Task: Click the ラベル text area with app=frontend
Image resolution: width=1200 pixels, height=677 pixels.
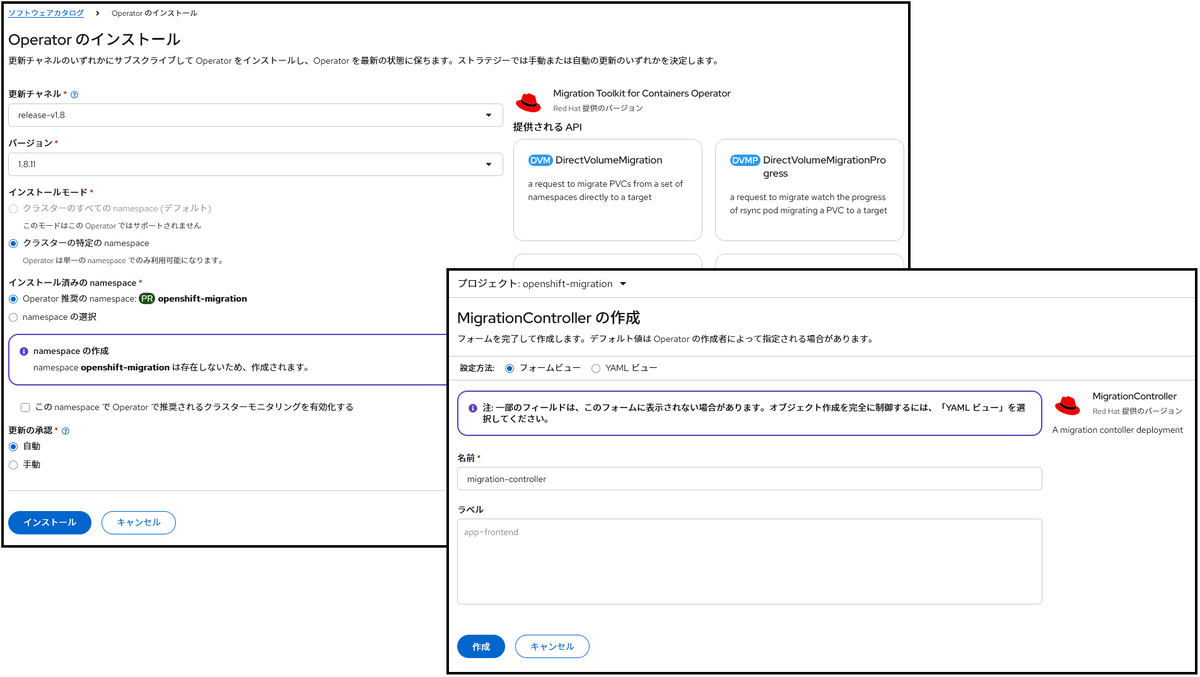Action: (749, 561)
